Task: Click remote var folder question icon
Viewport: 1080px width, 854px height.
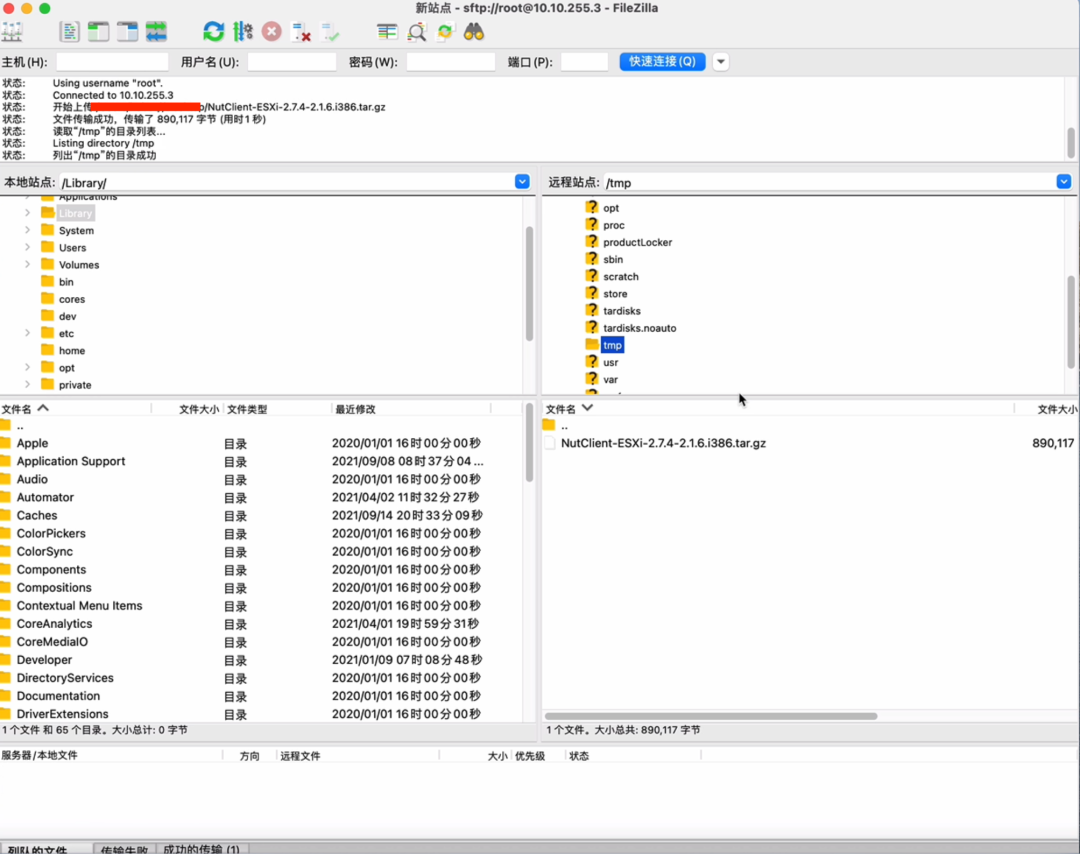Action: point(592,379)
